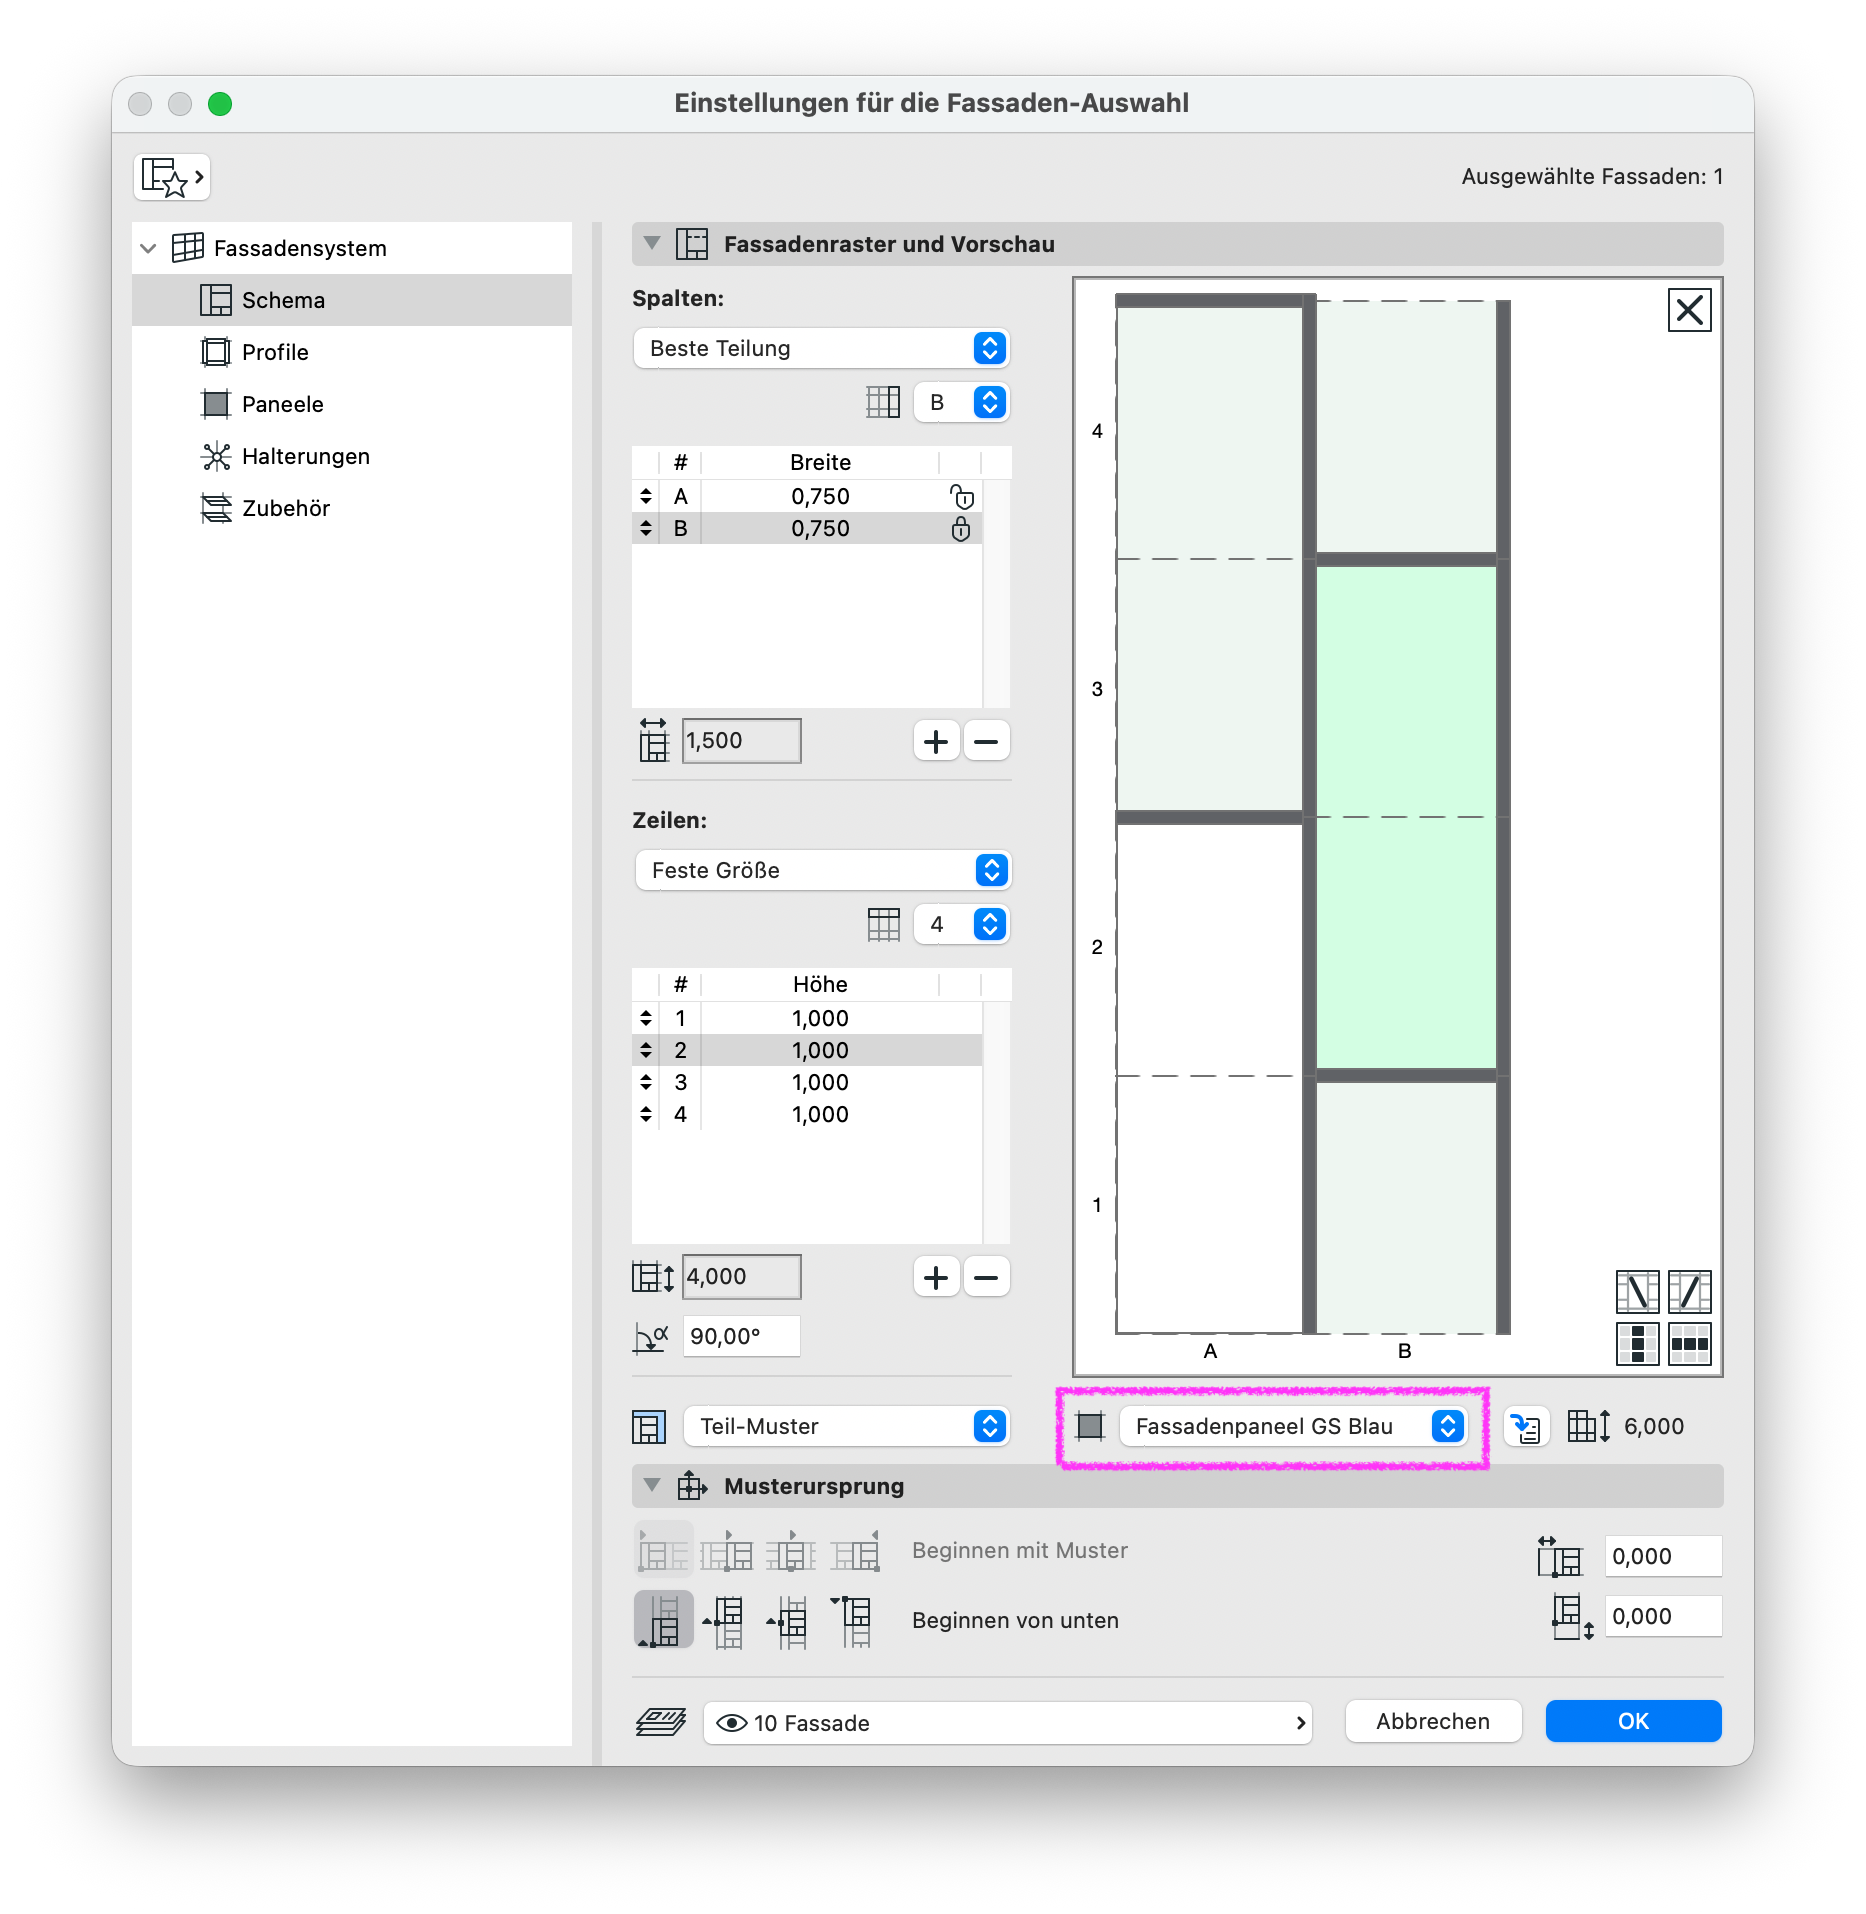Viewport: 1866px width, 1914px height.
Task: Select fourth Beginnen mit Muster origin option
Action: (x=857, y=1550)
